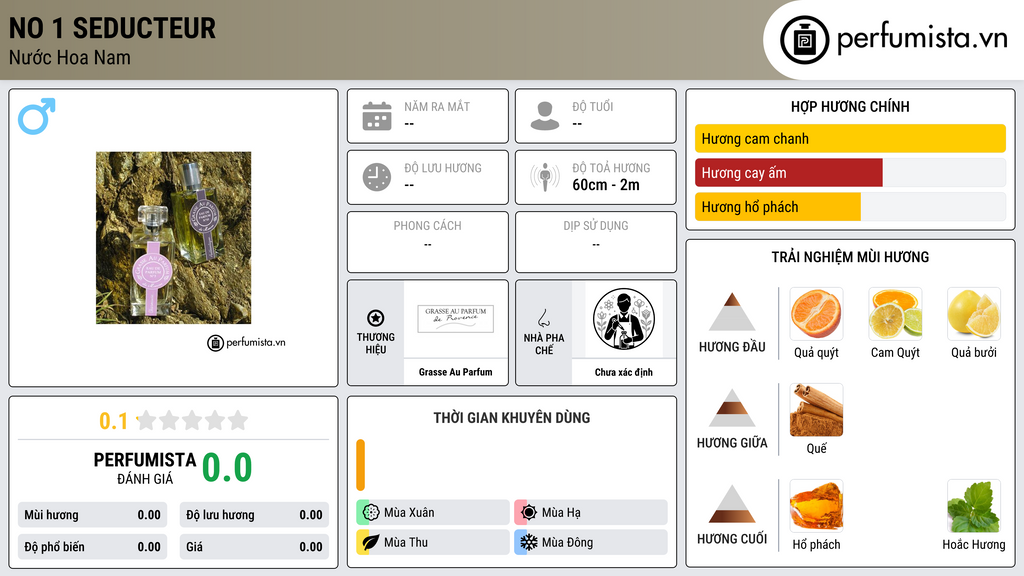Click the Grasse Au Parfum brand logo
Image resolution: width=1024 pixels, height=576 pixels.
click(x=456, y=319)
